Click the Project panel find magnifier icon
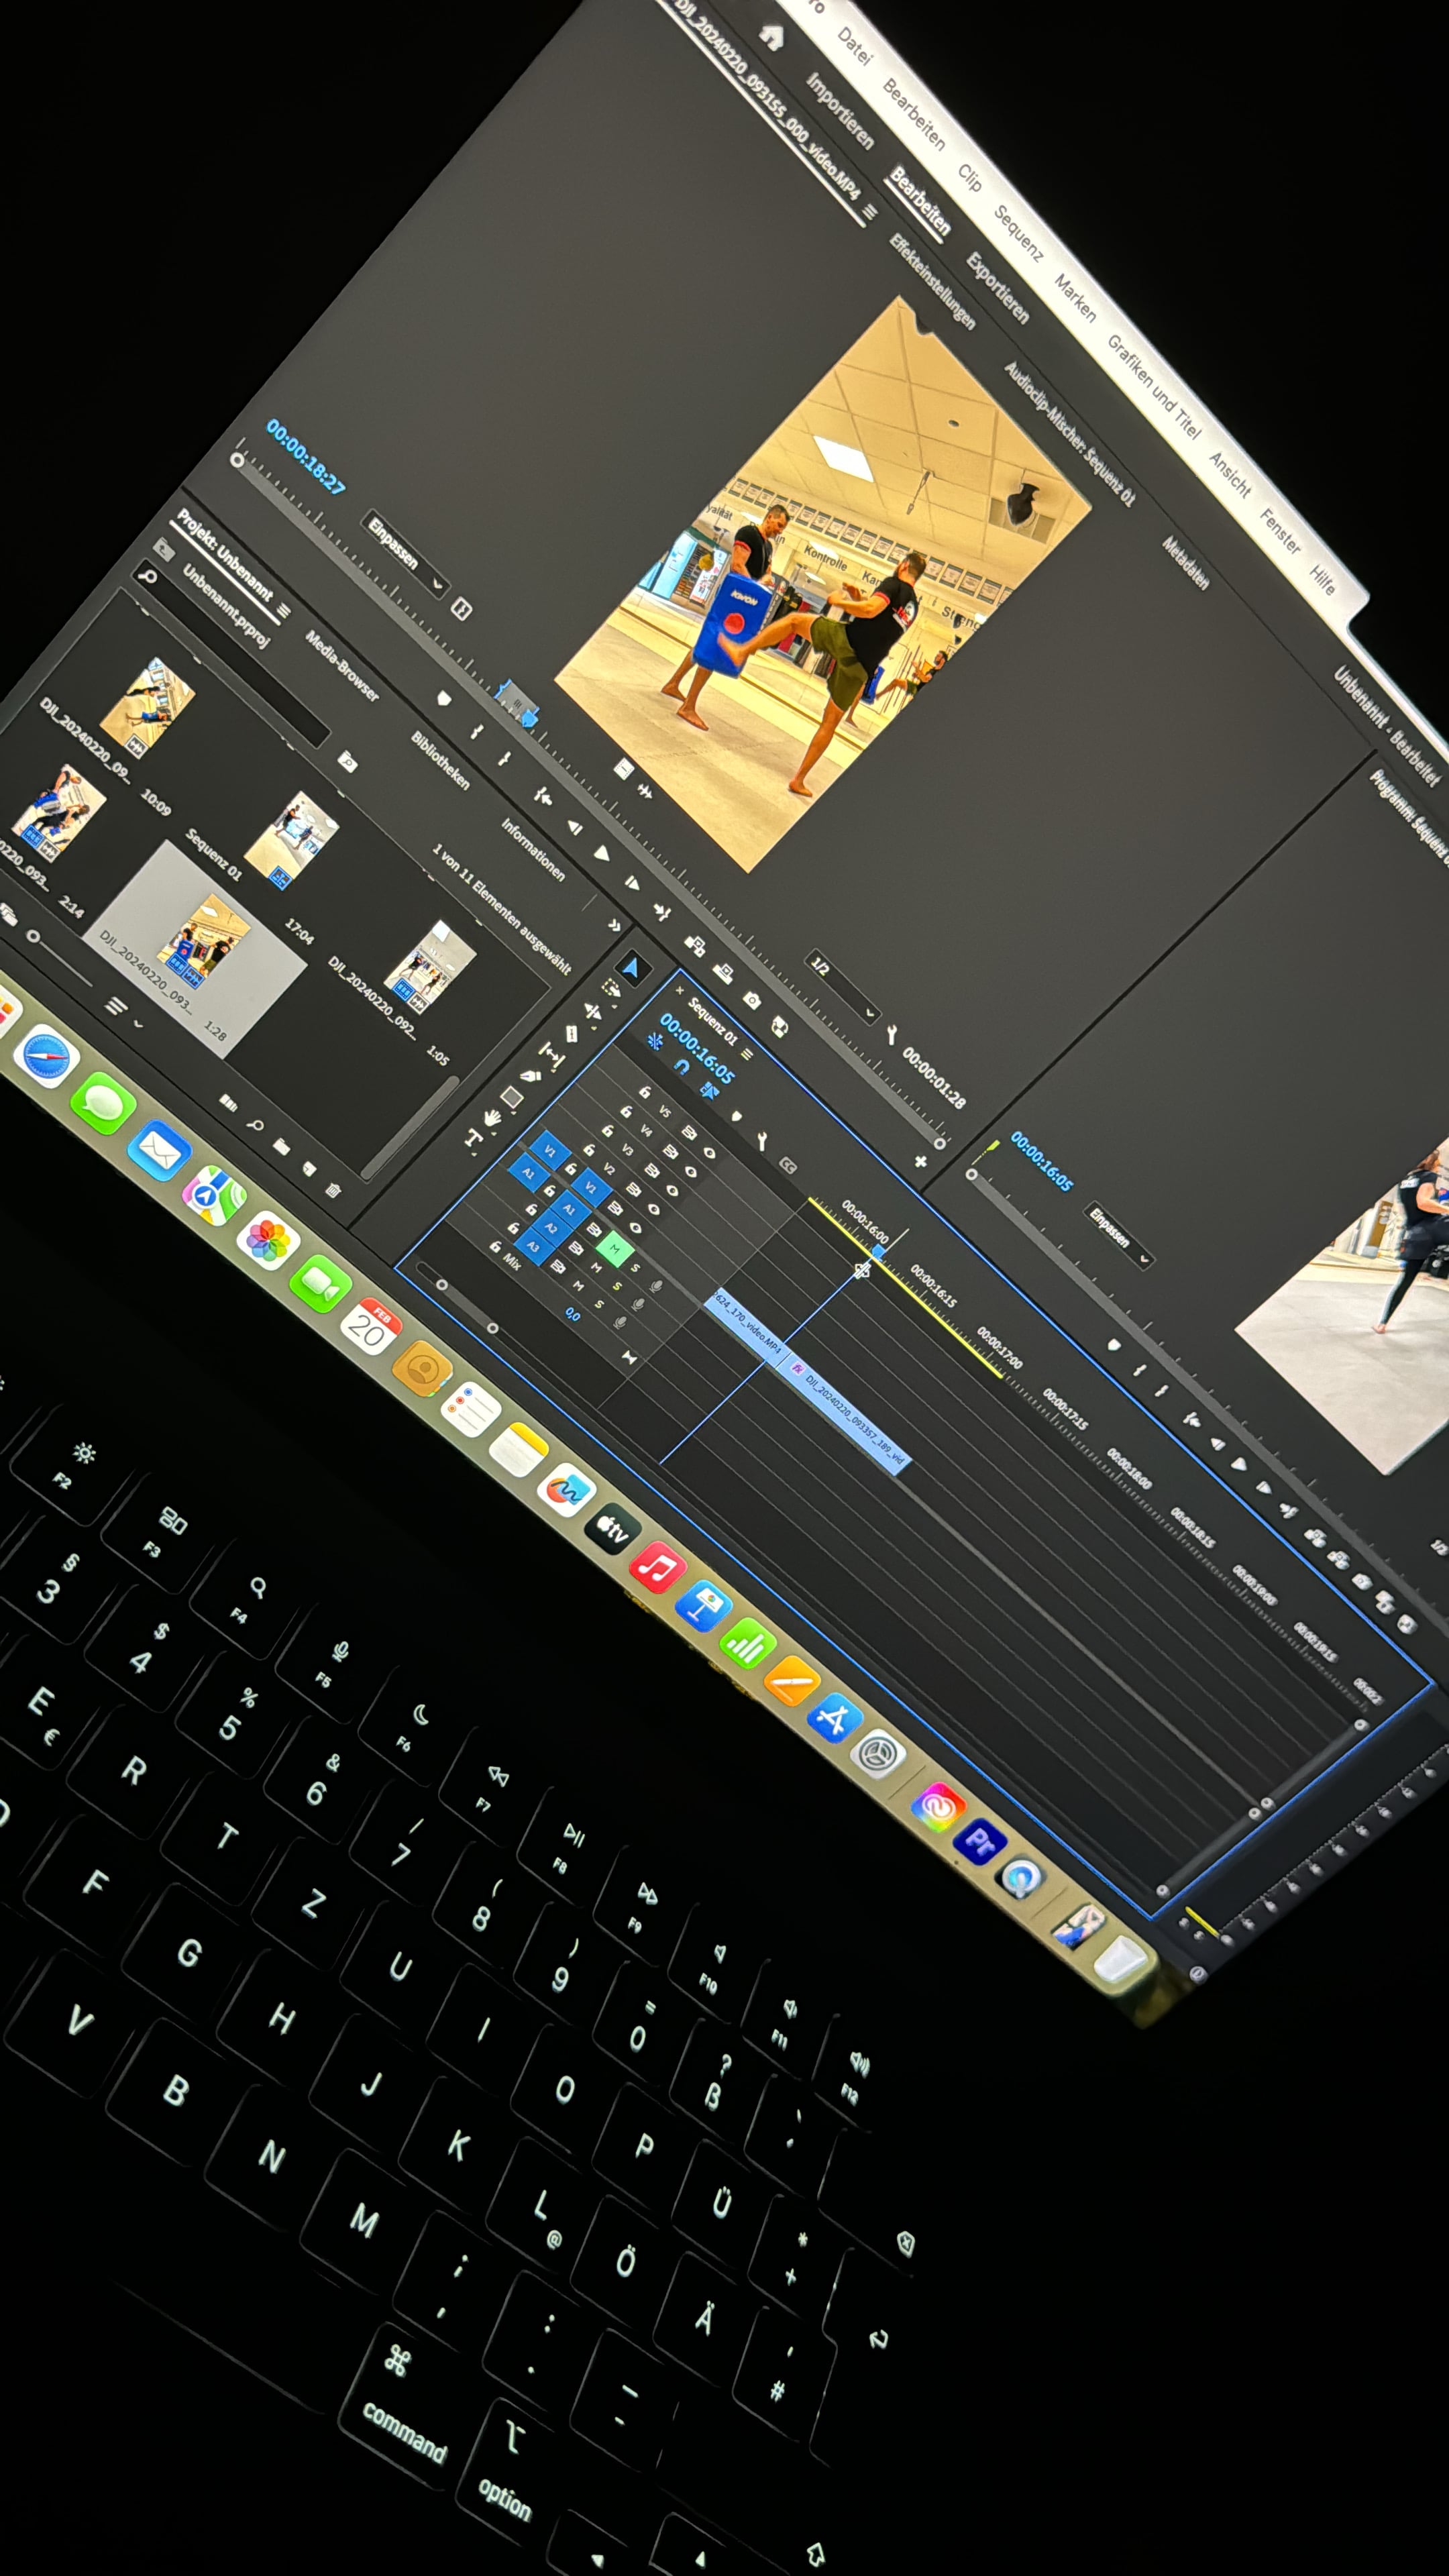Viewport: 1449px width, 2576px height. coord(256,1125)
